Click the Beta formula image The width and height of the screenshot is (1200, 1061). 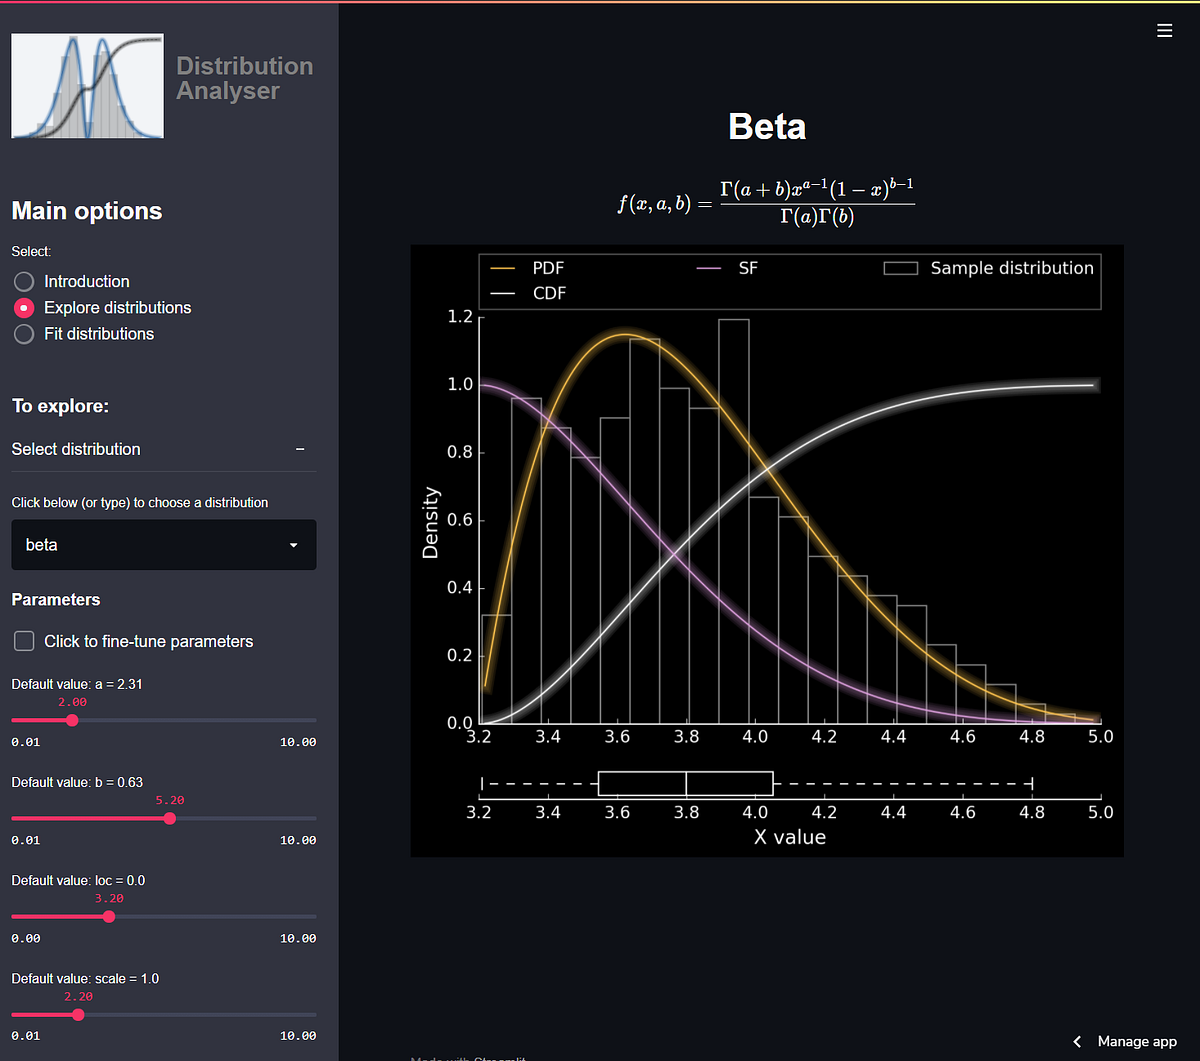766,198
